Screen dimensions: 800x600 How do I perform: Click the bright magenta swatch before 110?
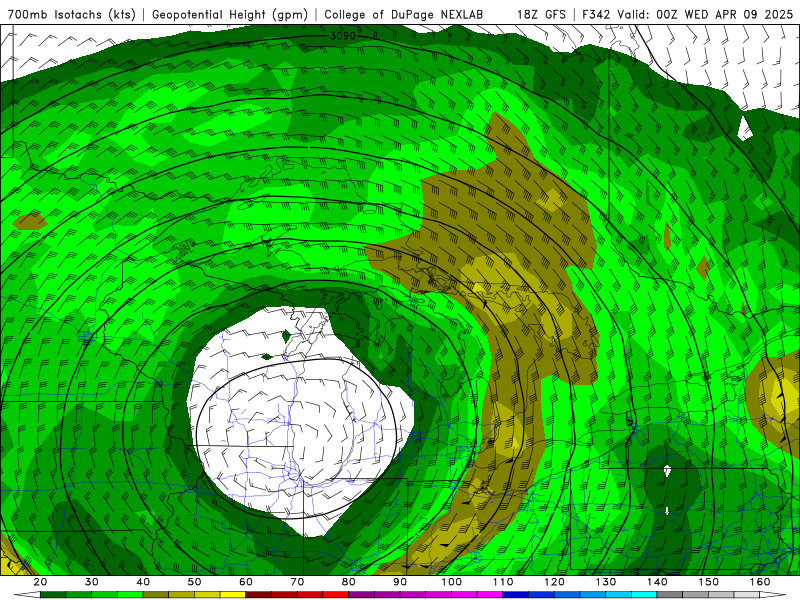click(490, 595)
